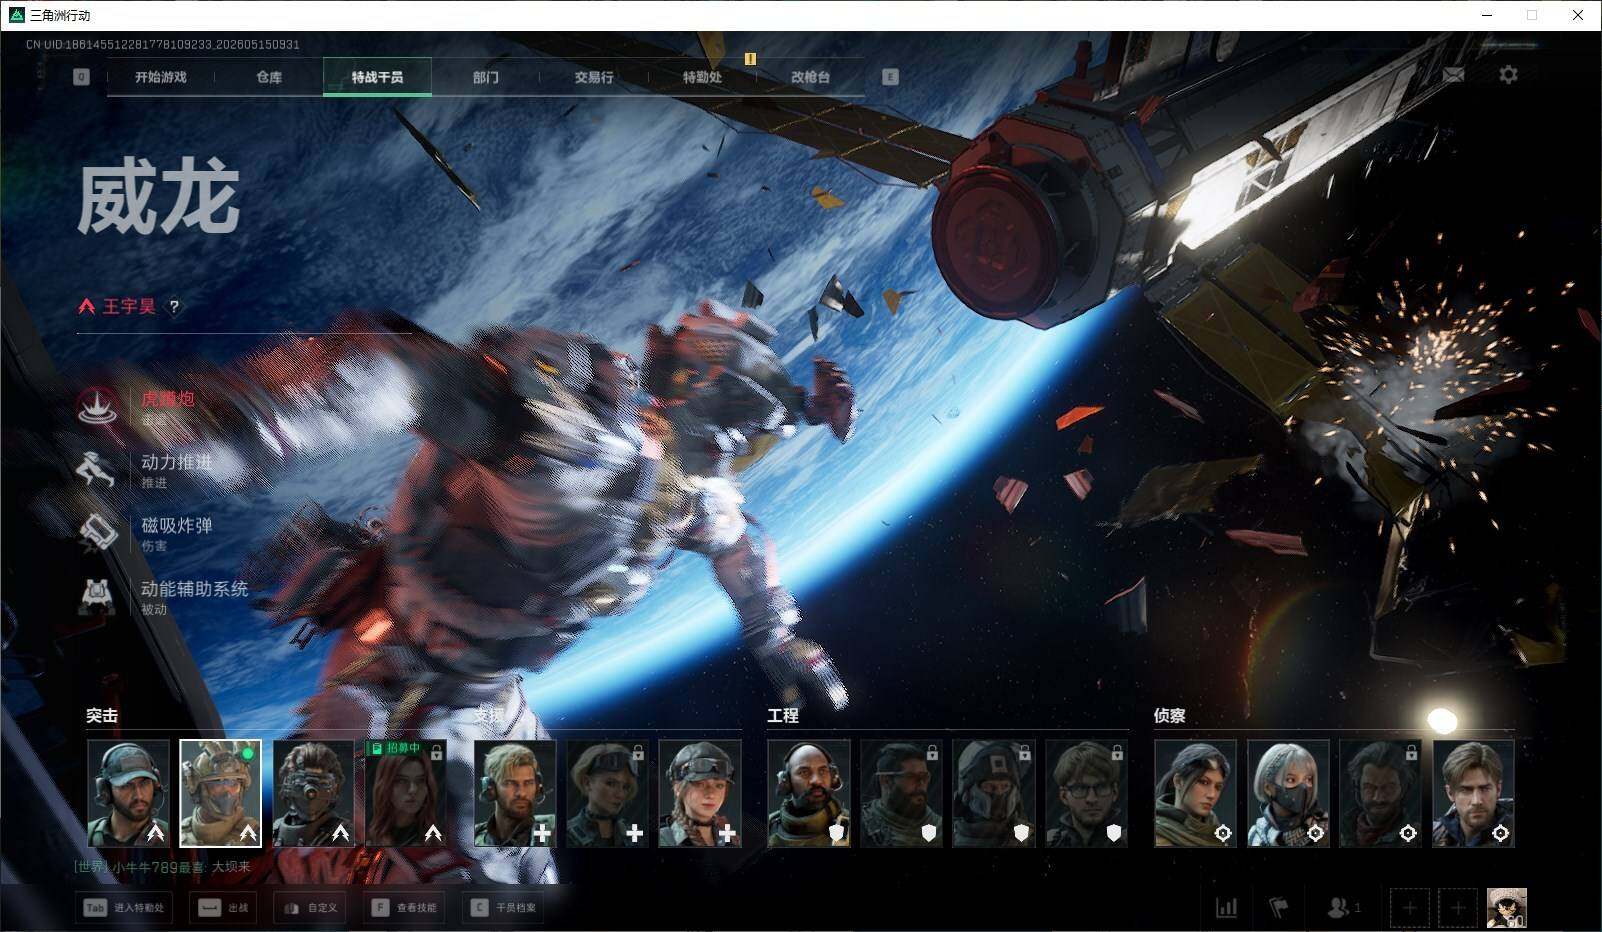Click the 磁吸炸弹 skill name
Image resolution: width=1602 pixels, height=932 pixels.
177,525
